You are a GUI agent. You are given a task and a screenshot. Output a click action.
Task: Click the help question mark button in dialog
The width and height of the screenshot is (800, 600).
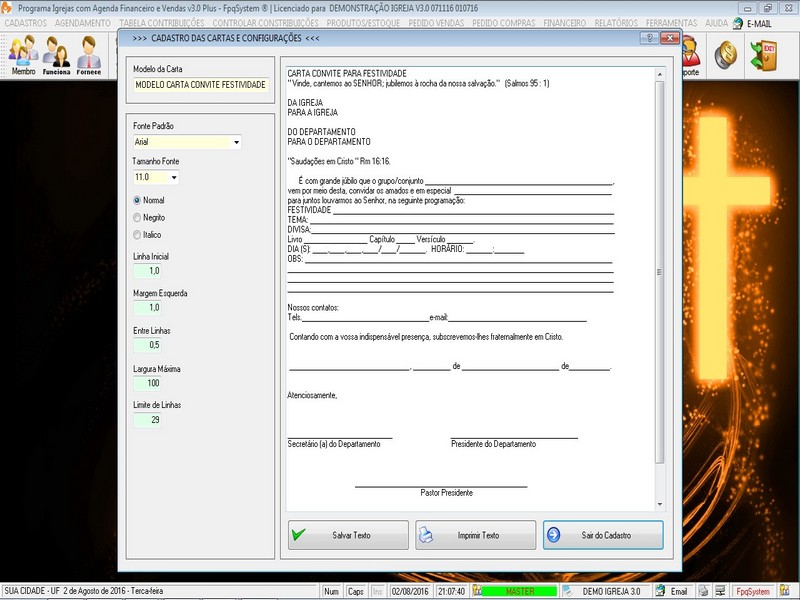pyautogui.click(x=649, y=38)
